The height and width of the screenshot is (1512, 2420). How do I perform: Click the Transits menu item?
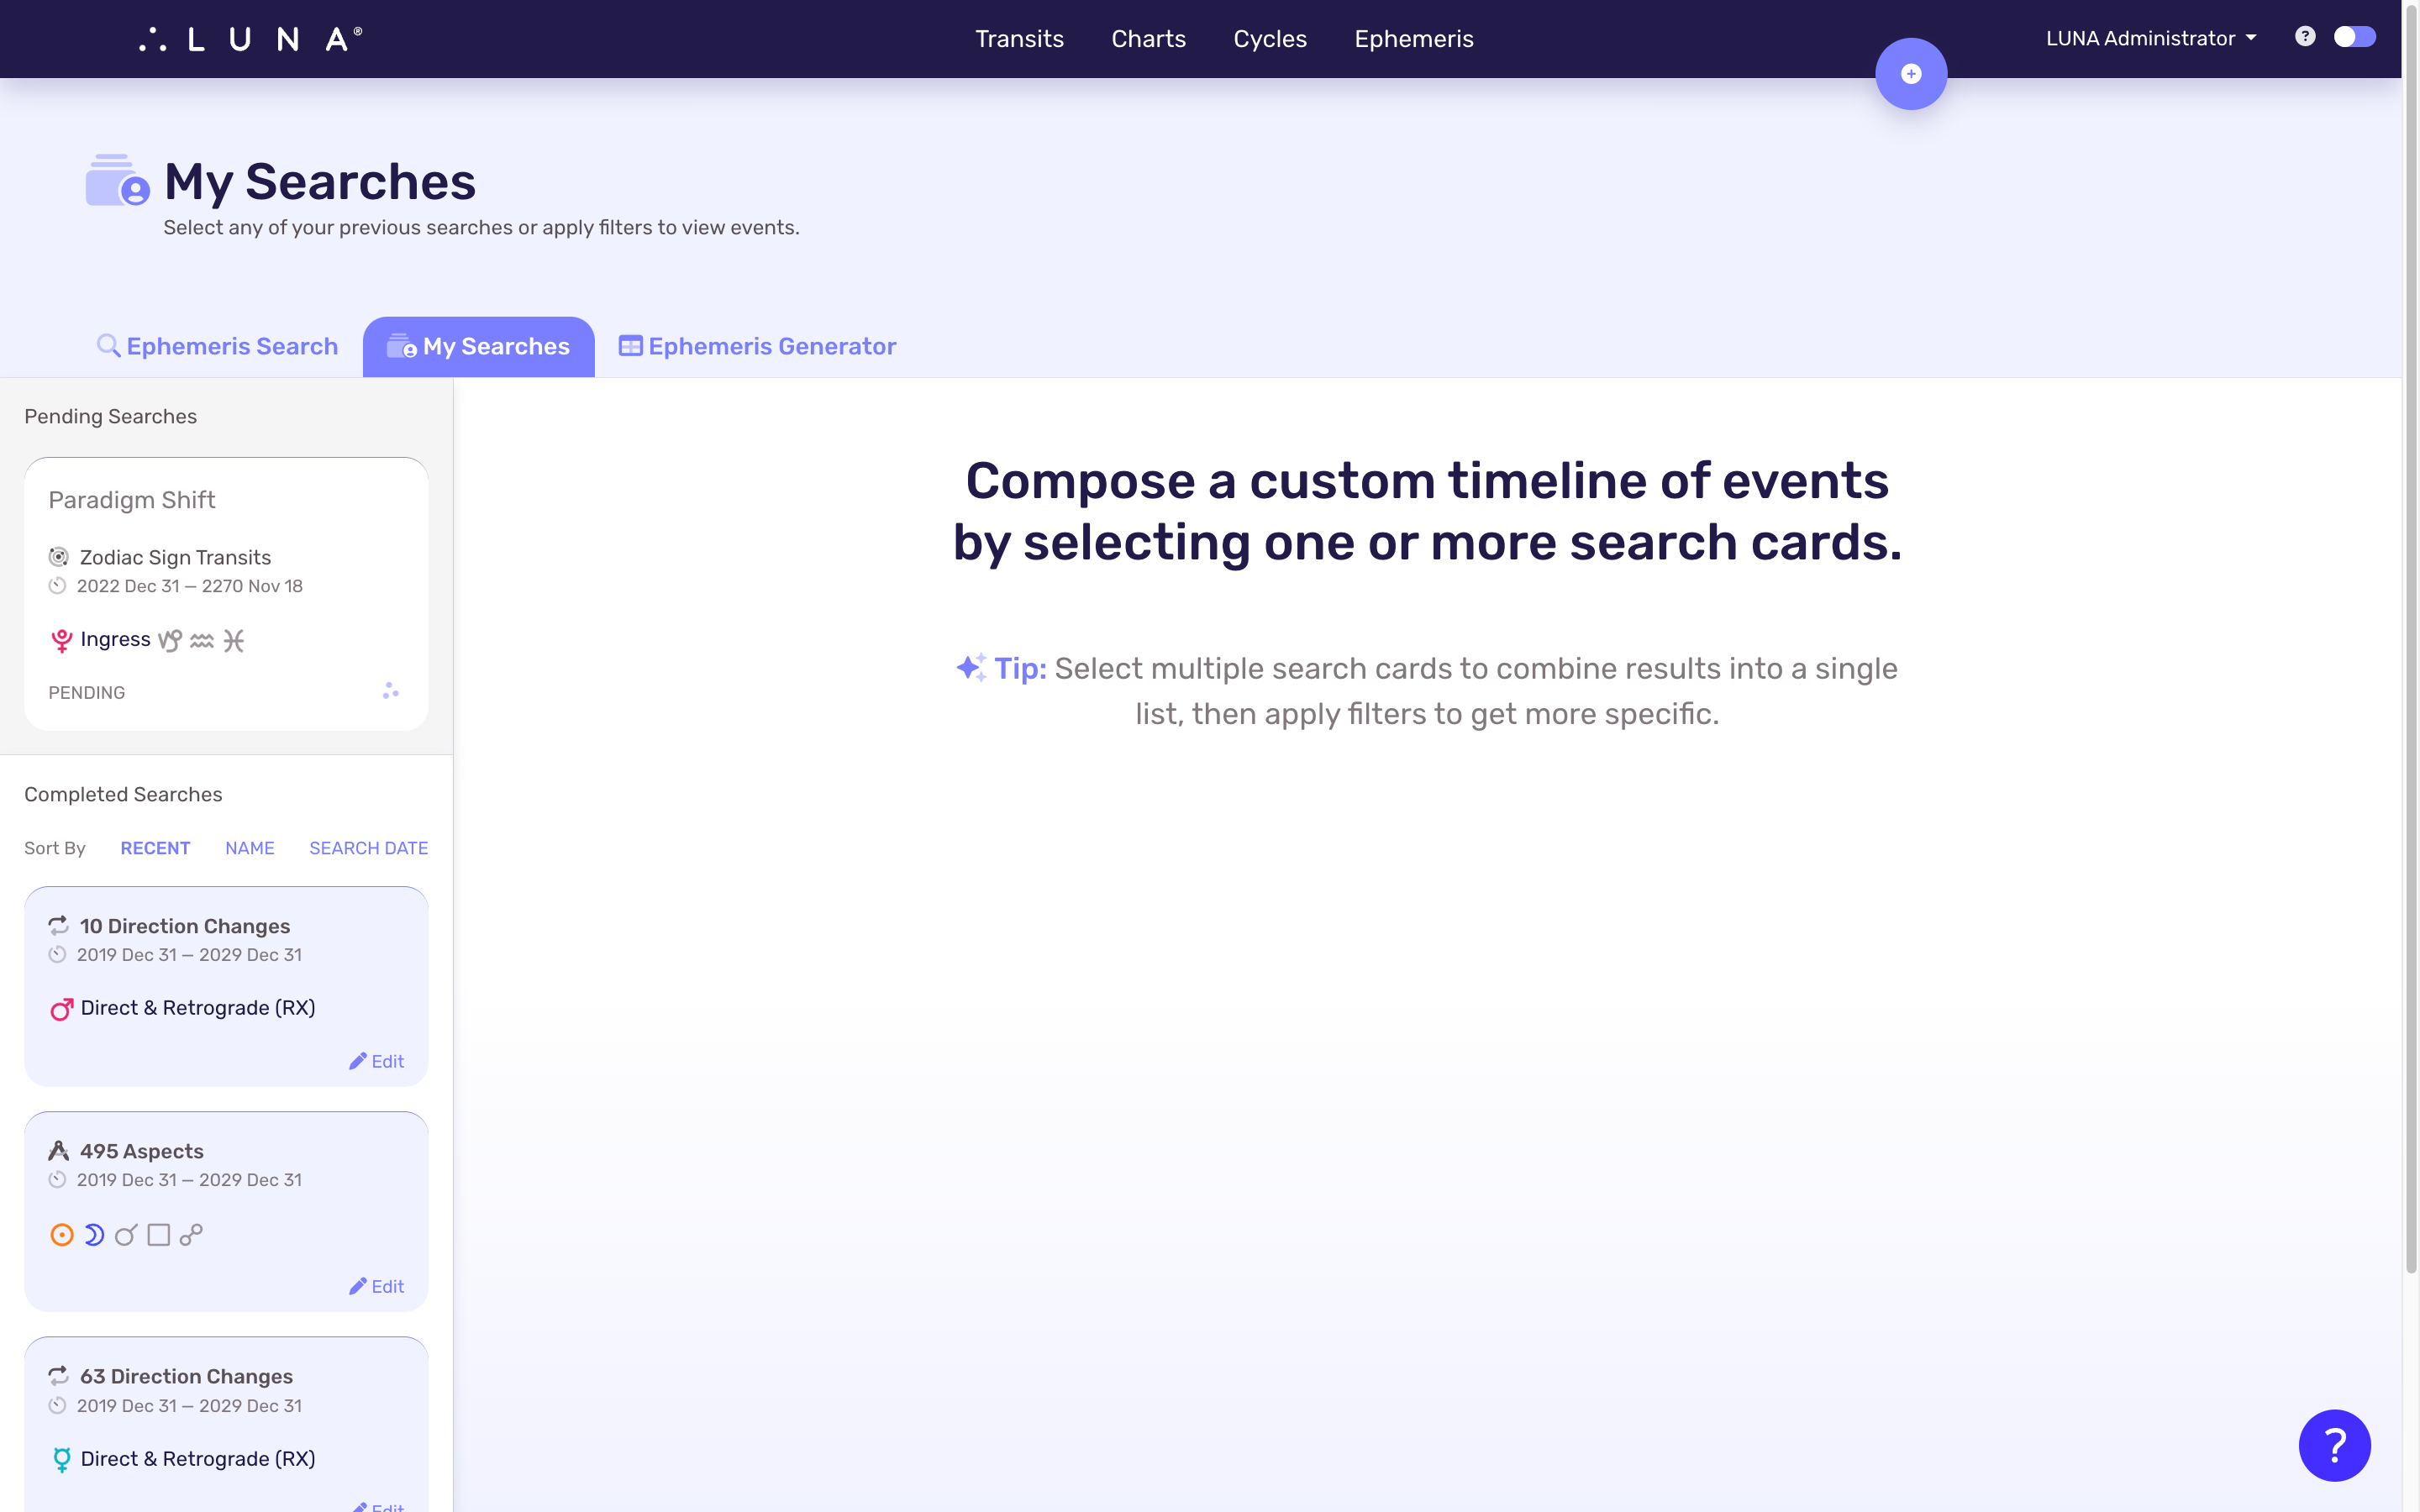pos(1019,39)
